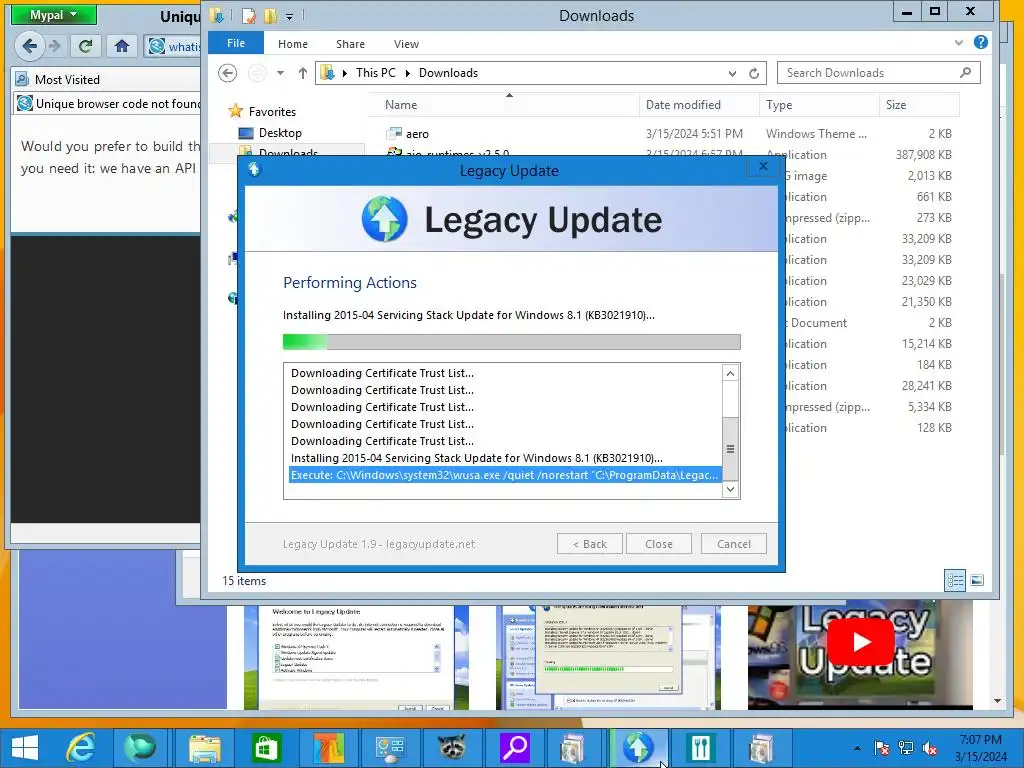Open the fork-and-knife app in taskbar
Viewport: 1024px width, 768px height.
point(701,748)
